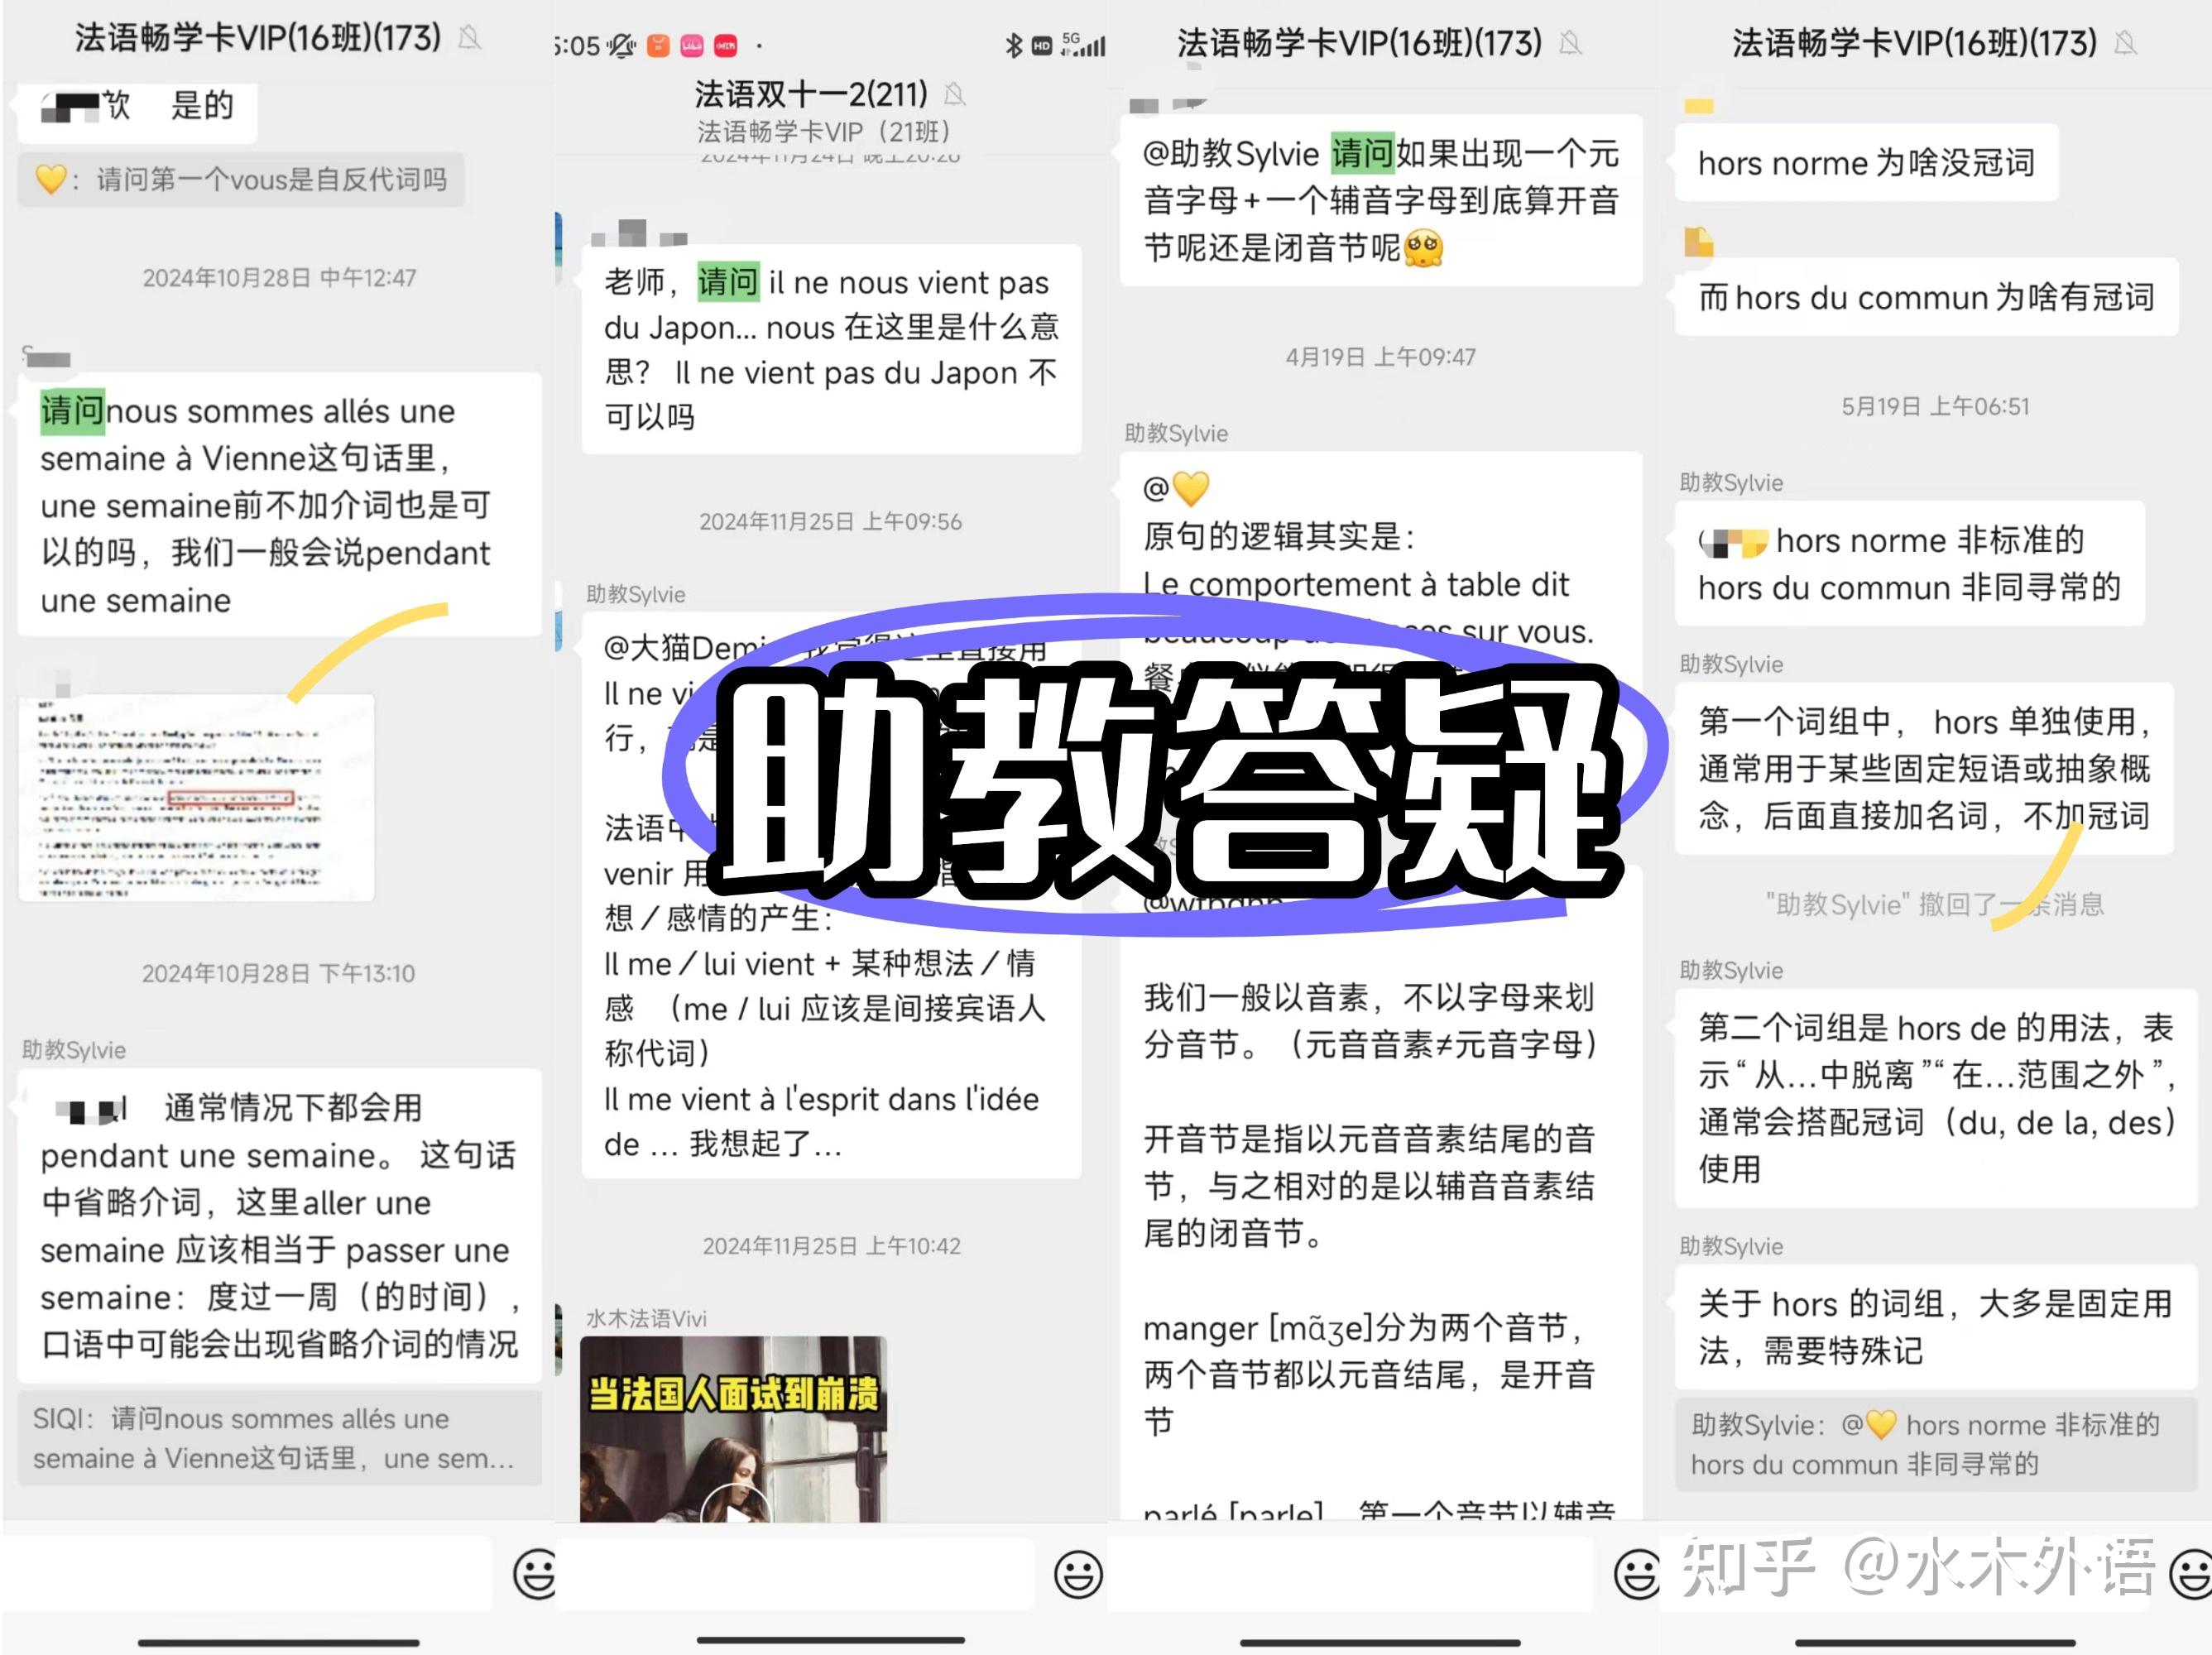Image resolution: width=2212 pixels, height=1655 pixels.
Task: Select the '第二个词组是 hors de 的用法' message
Action: tap(1936, 1098)
